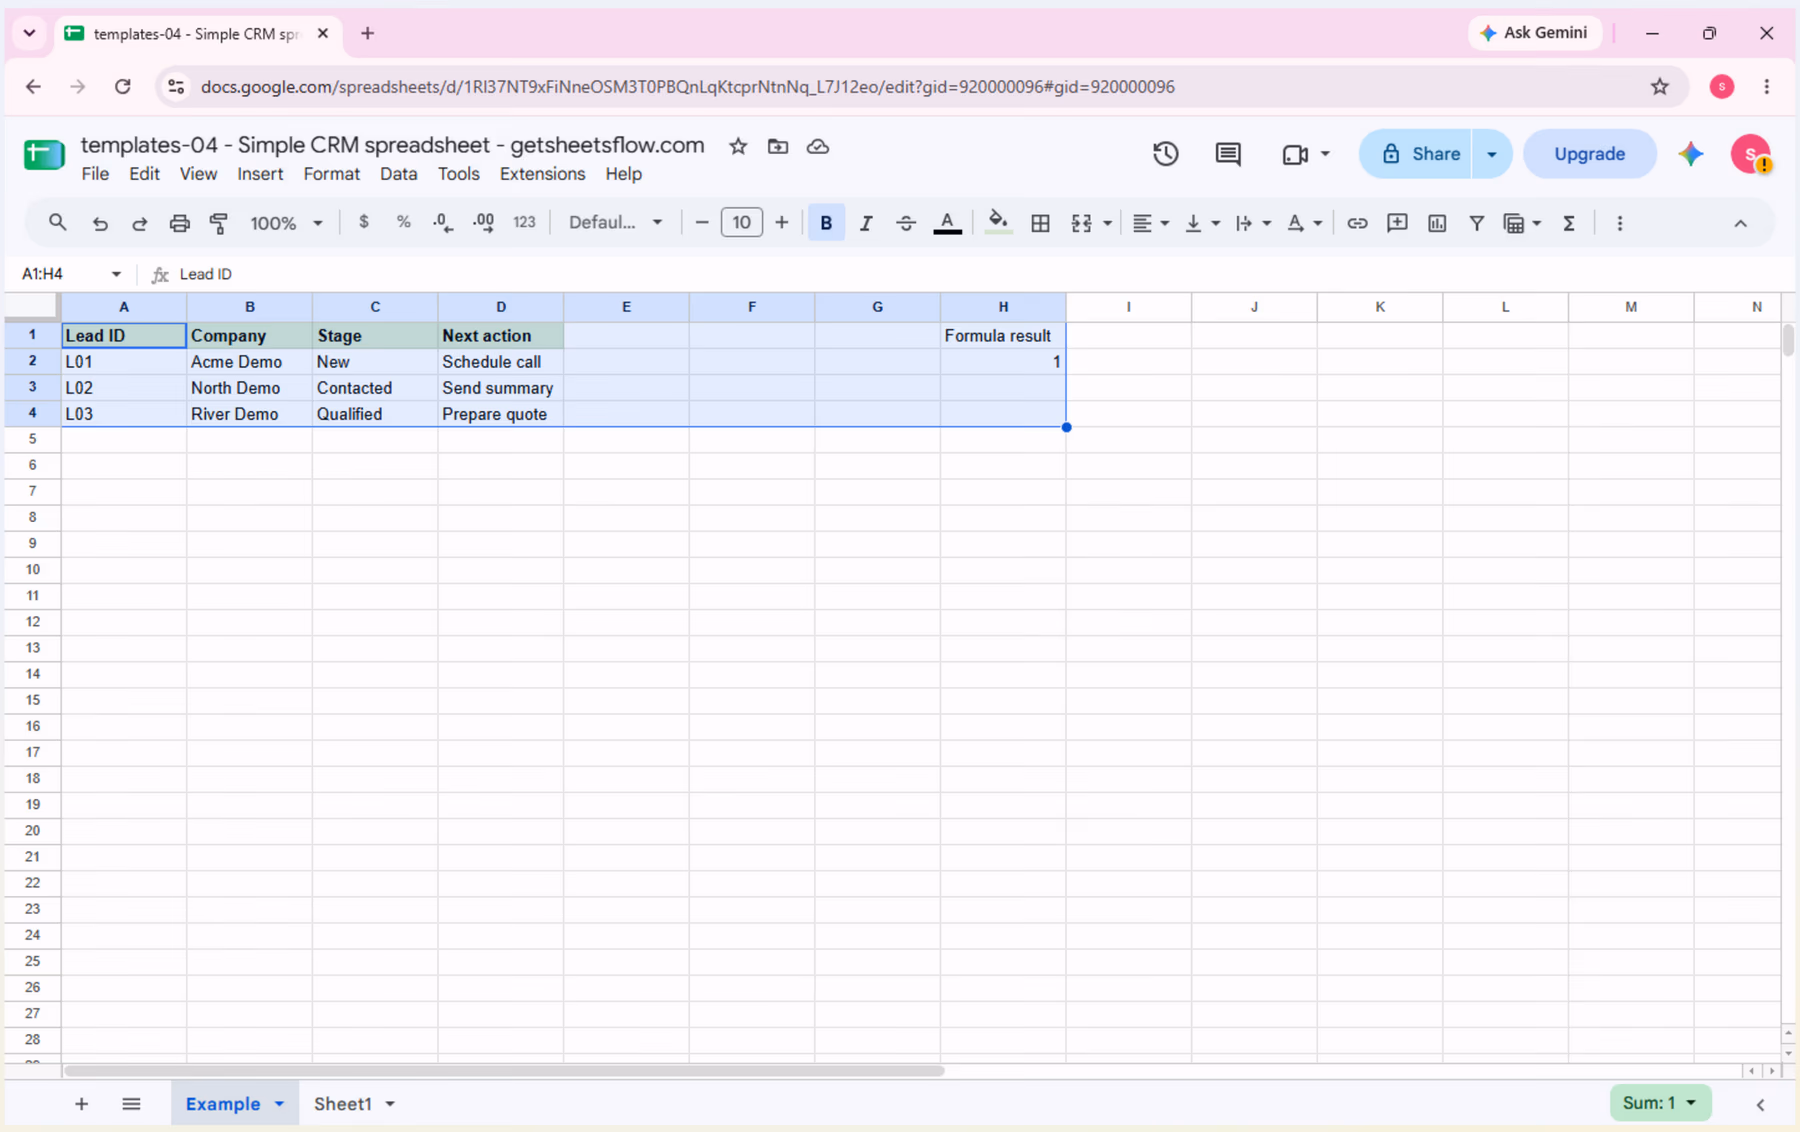Add a comment from toolbar icon
The image size is (1800, 1132).
pyautogui.click(x=1397, y=223)
